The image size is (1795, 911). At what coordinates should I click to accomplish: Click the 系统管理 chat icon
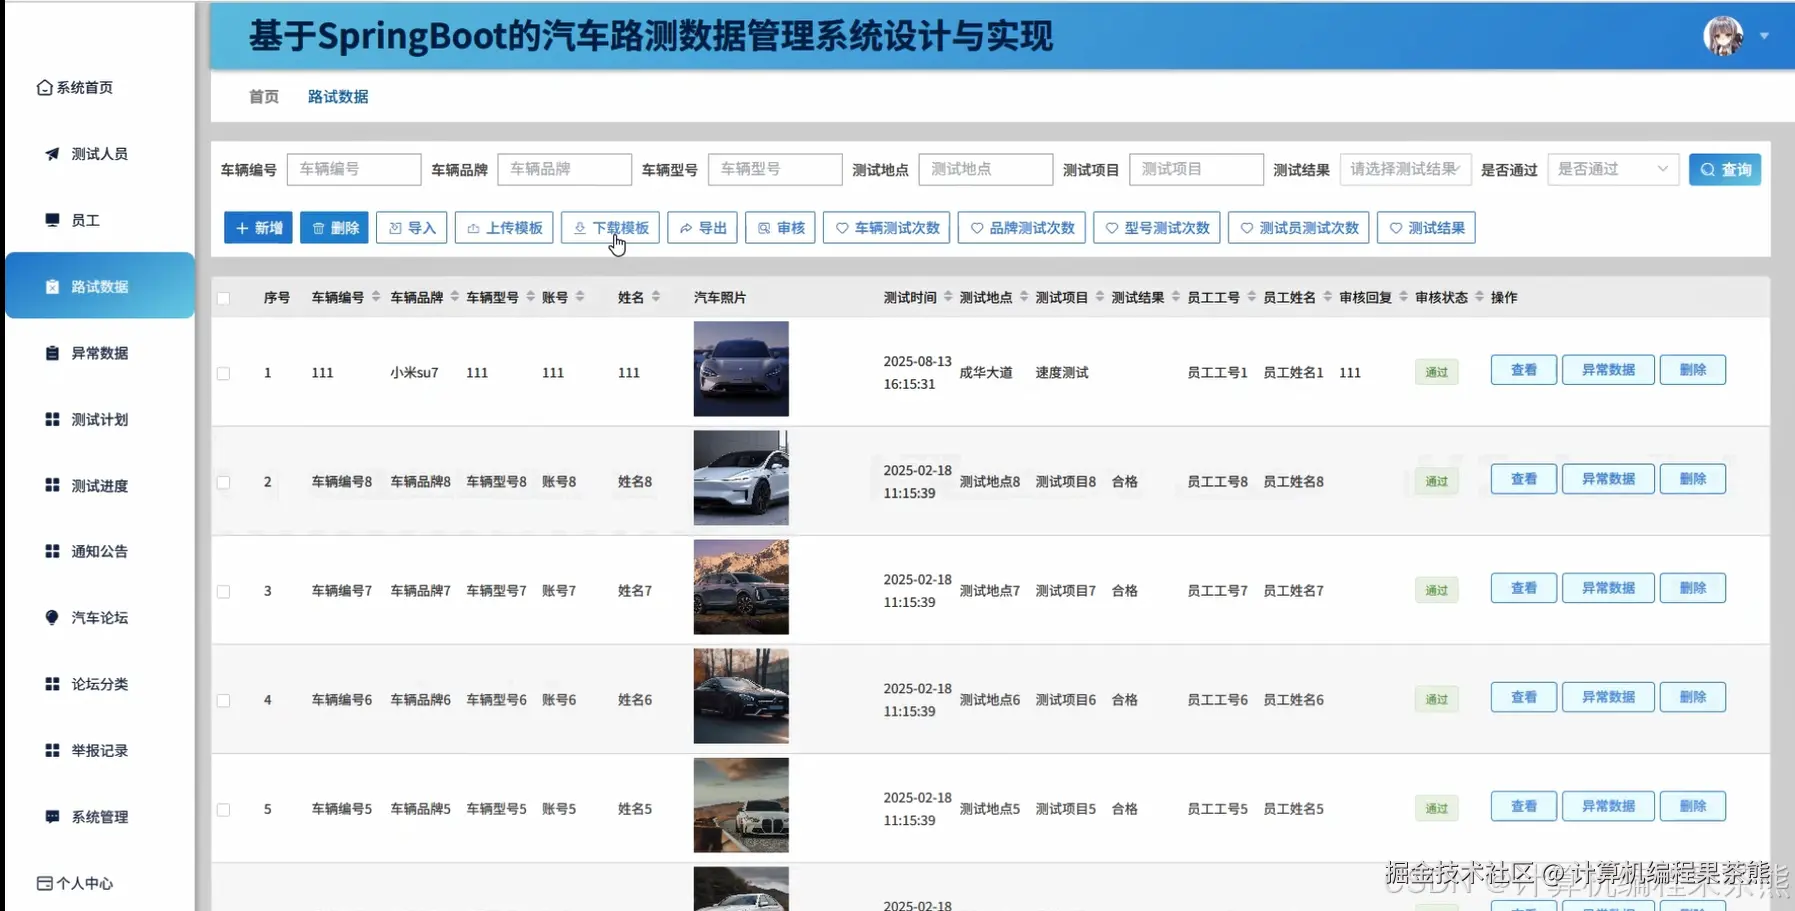coord(52,817)
